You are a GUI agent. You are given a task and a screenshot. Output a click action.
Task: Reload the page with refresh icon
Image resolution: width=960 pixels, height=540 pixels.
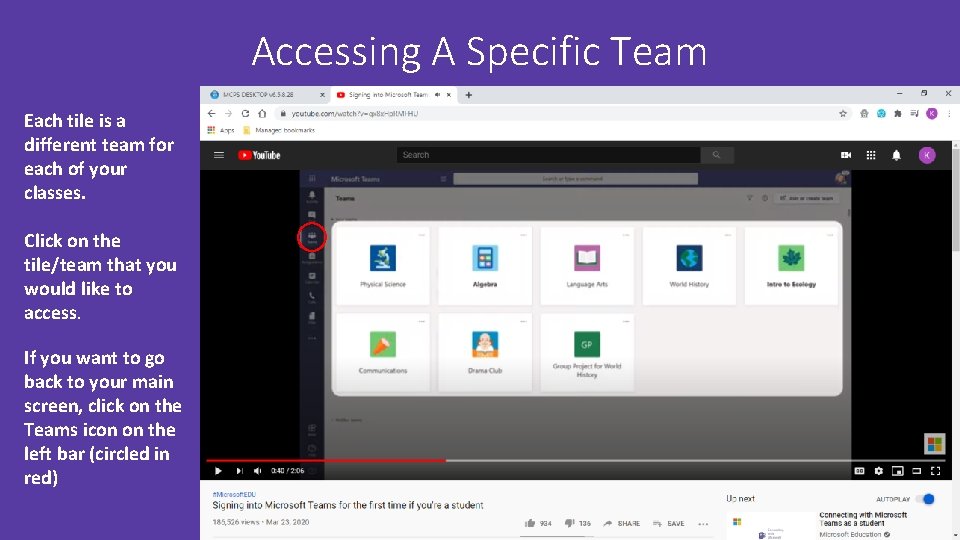pyautogui.click(x=246, y=113)
